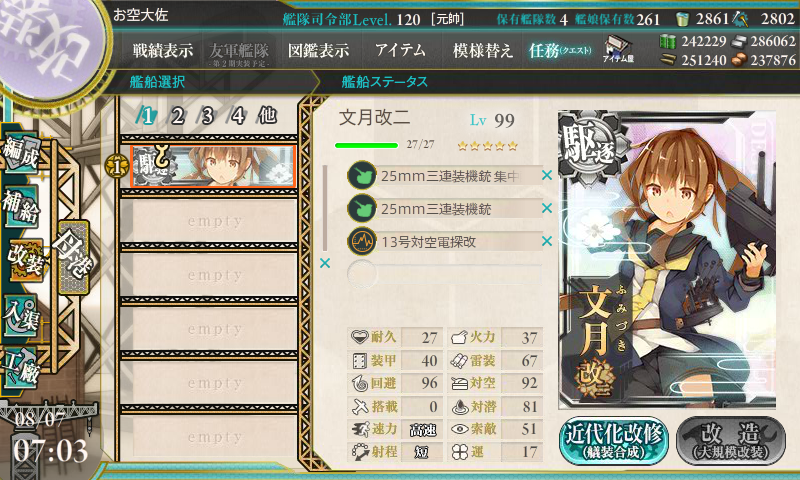The height and width of the screenshot is (480, 800).
Task: Open the 任務 (クエスト) quest menu
Action: pos(560,50)
